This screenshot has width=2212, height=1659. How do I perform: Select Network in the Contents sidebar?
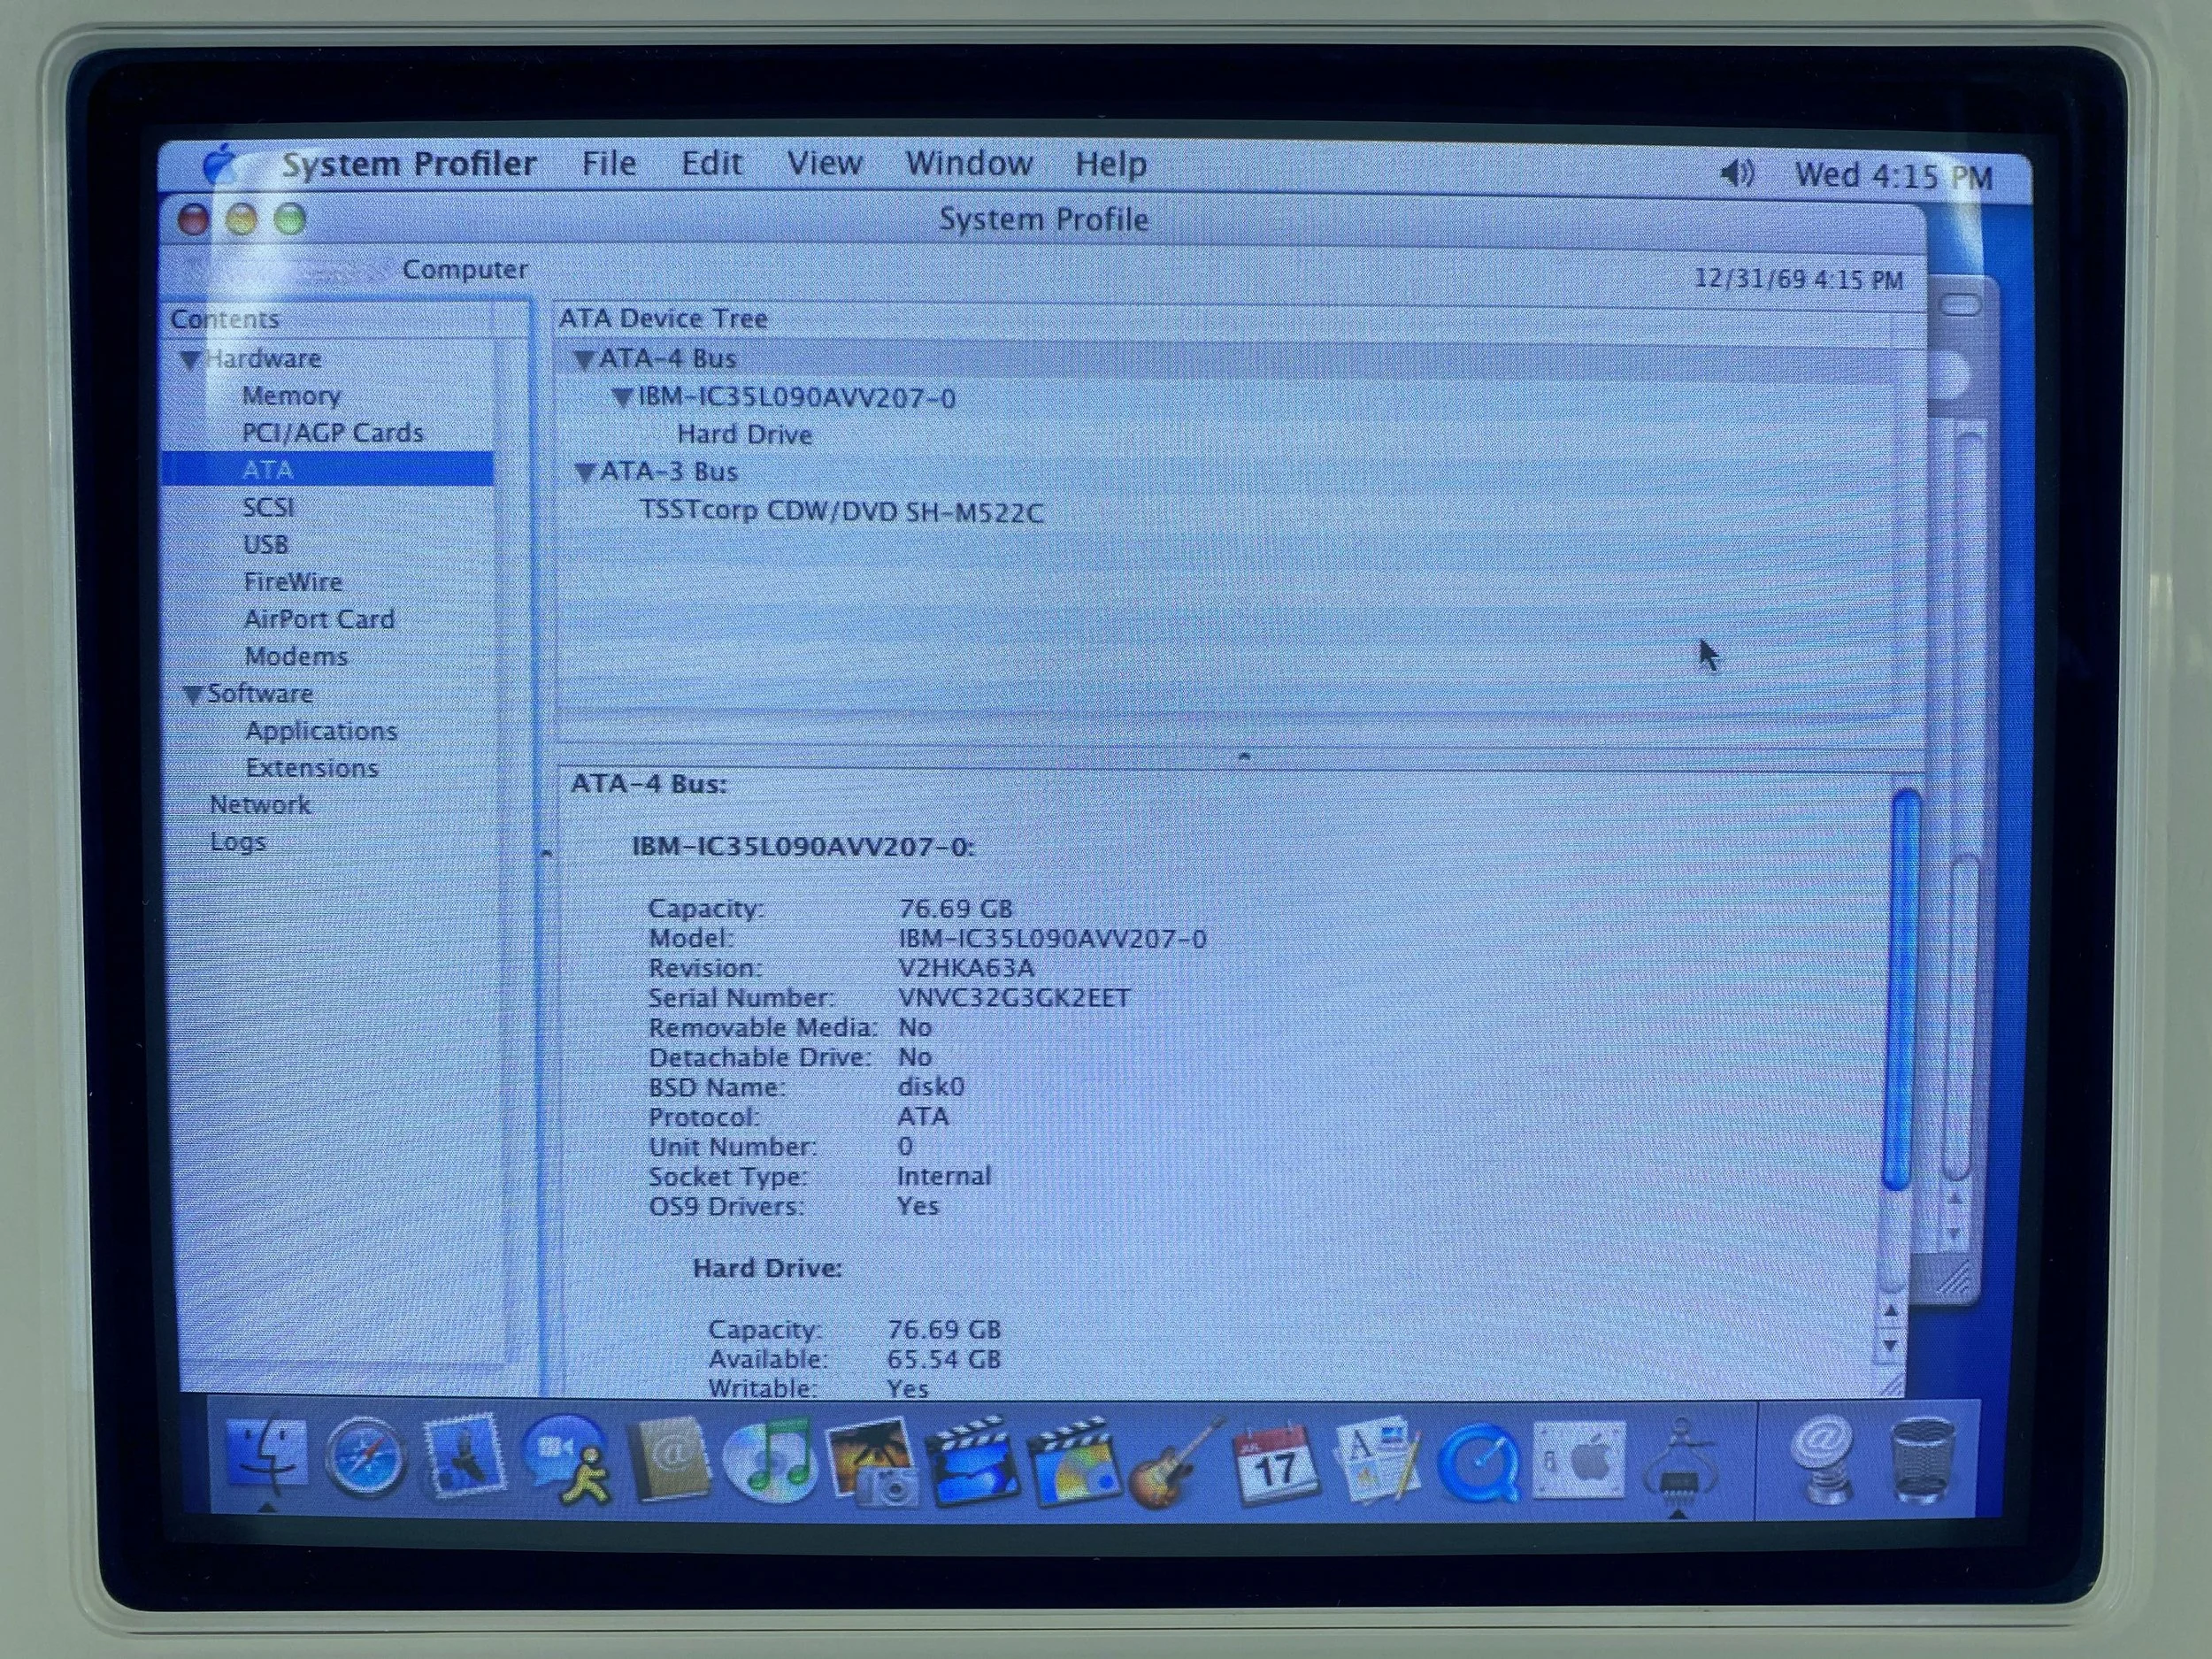260,805
